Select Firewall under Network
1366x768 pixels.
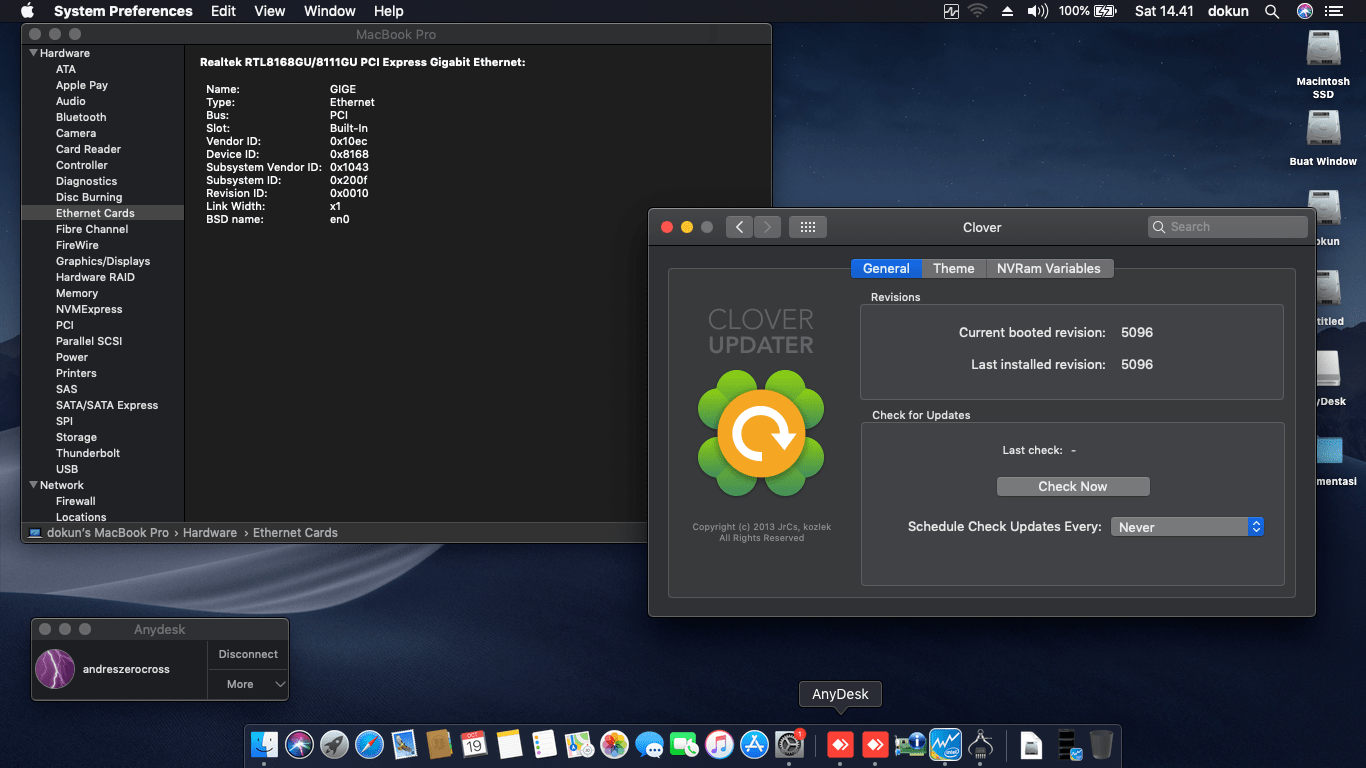point(76,501)
